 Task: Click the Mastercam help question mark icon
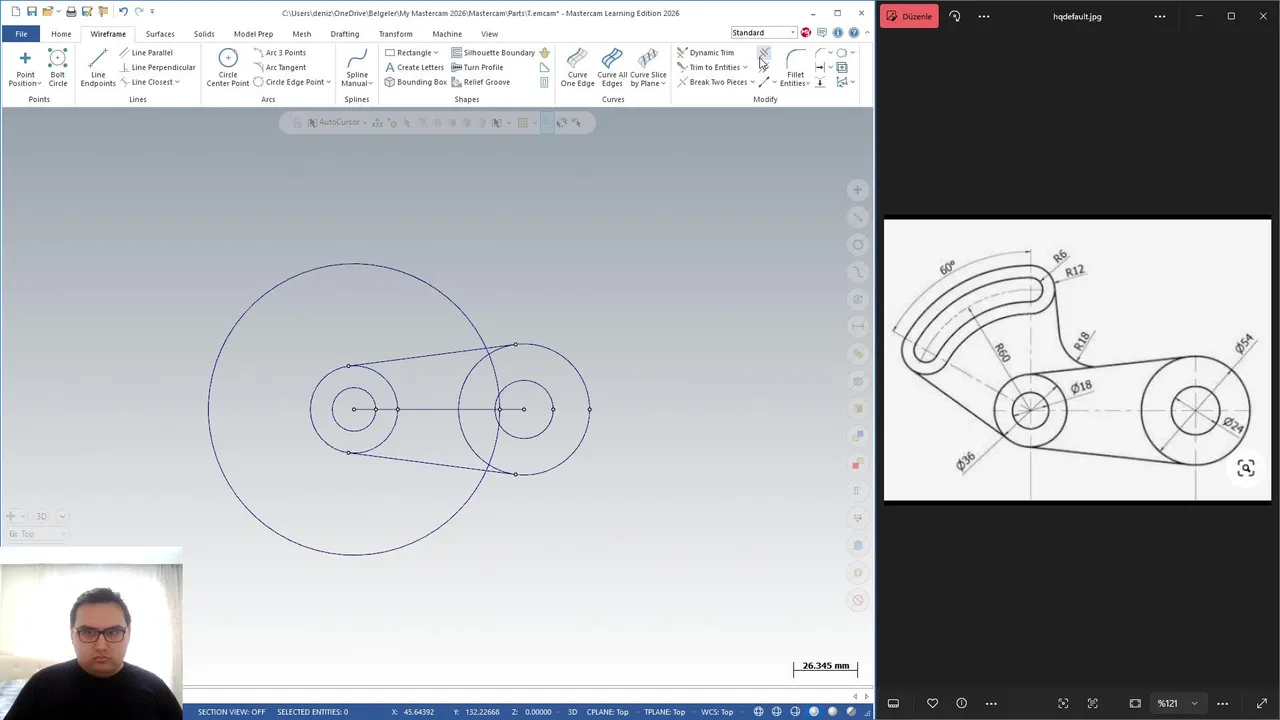[853, 32]
